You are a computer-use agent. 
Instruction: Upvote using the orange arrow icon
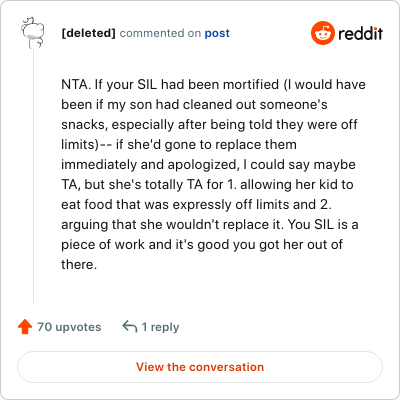tap(25, 327)
